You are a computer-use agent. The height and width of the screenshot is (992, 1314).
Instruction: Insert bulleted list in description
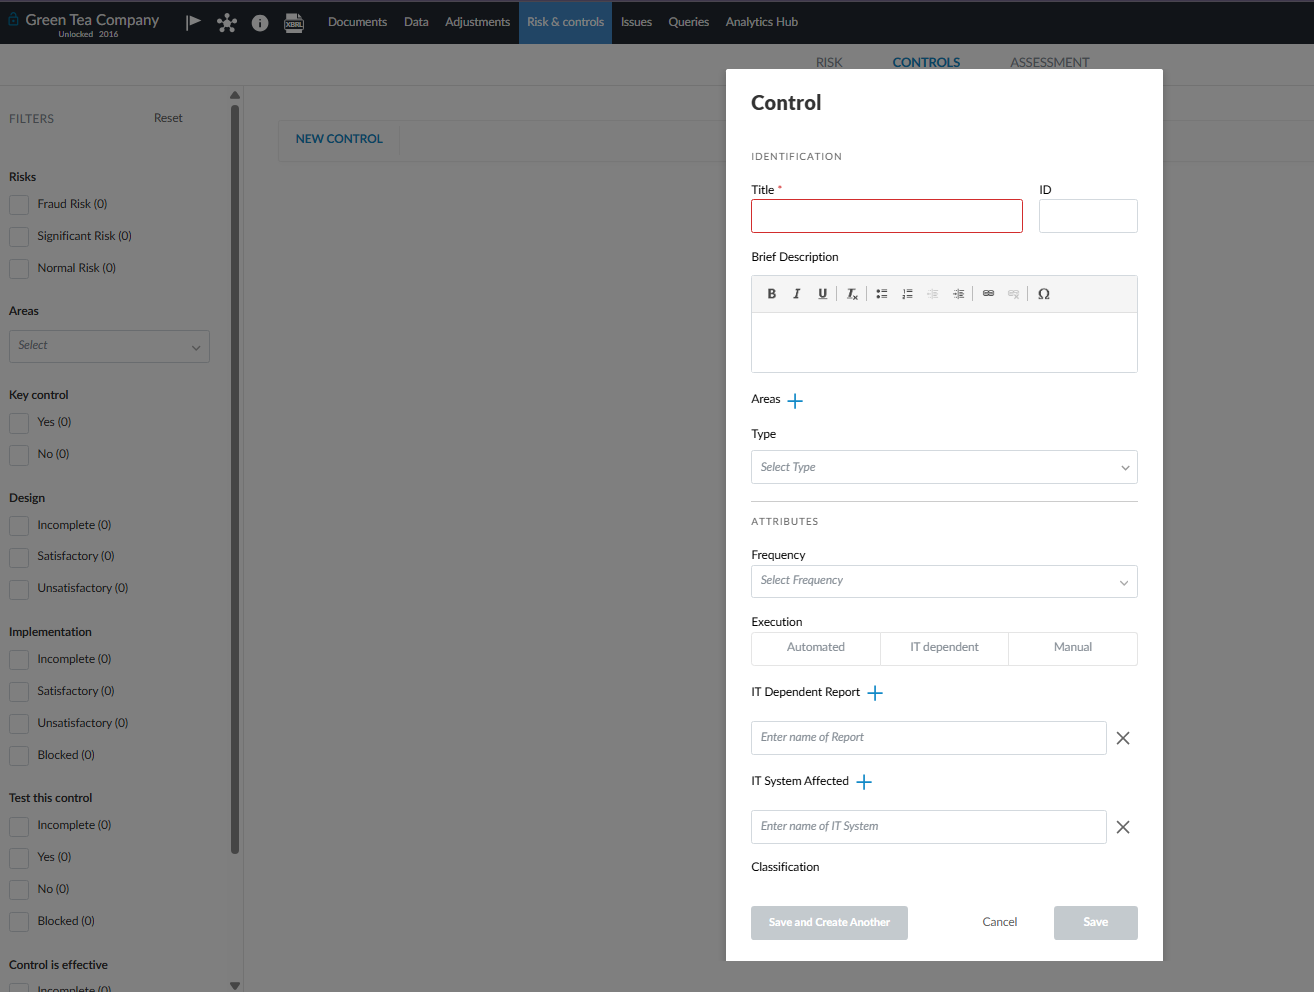pos(882,294)
